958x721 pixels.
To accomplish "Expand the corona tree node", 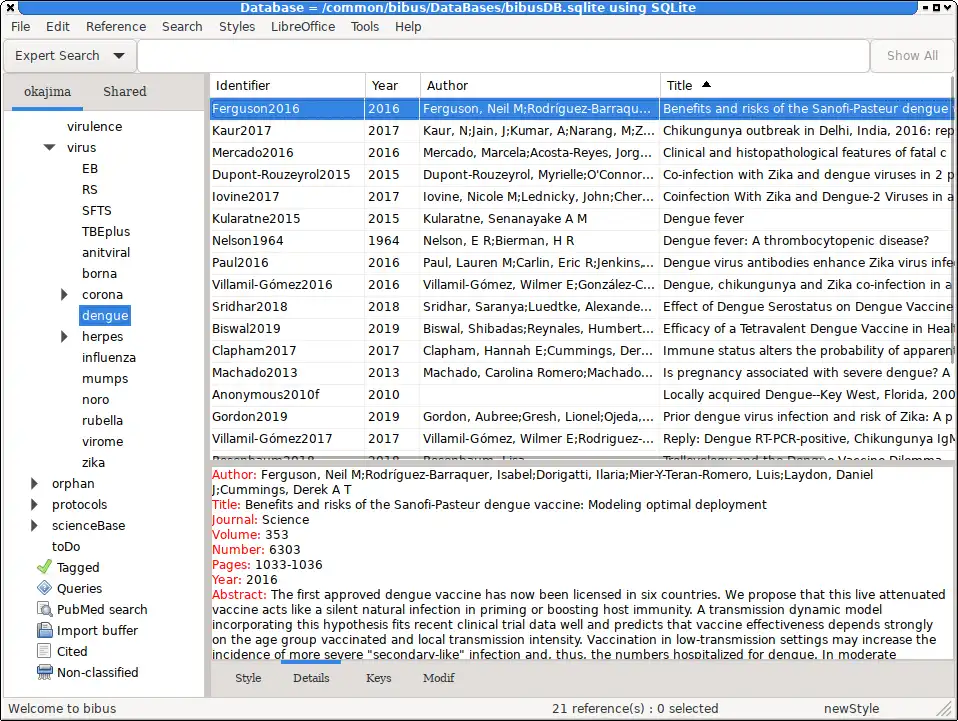I will click(64, 295).
